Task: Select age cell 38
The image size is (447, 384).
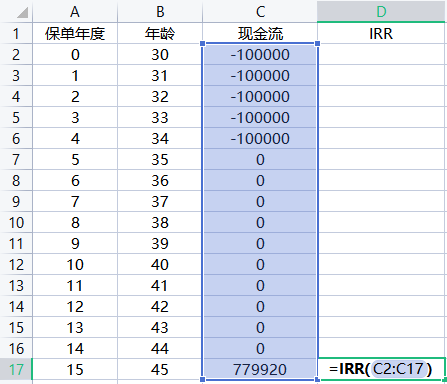Action: (160, 222)
